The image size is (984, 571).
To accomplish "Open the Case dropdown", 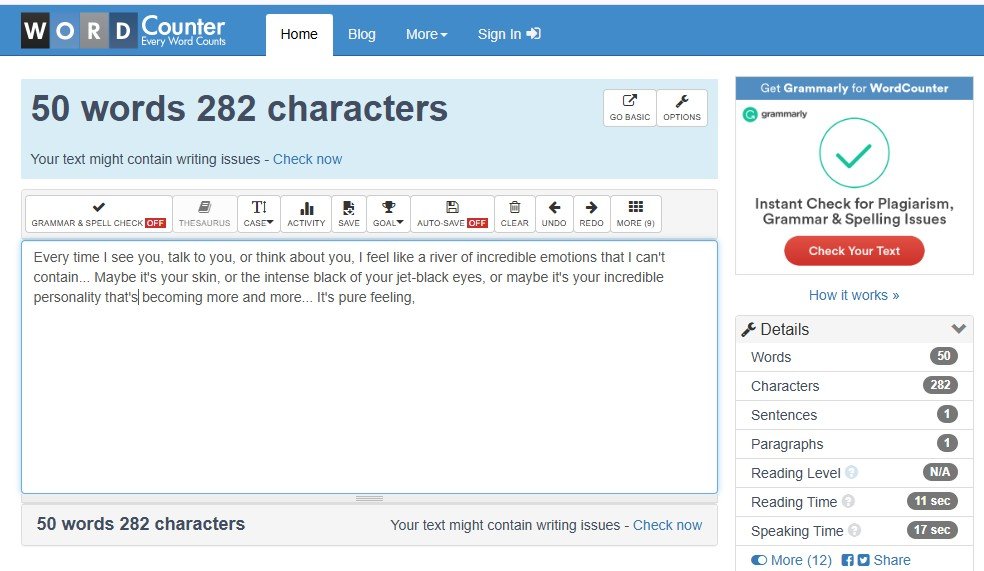I will [x=259, y=214].
